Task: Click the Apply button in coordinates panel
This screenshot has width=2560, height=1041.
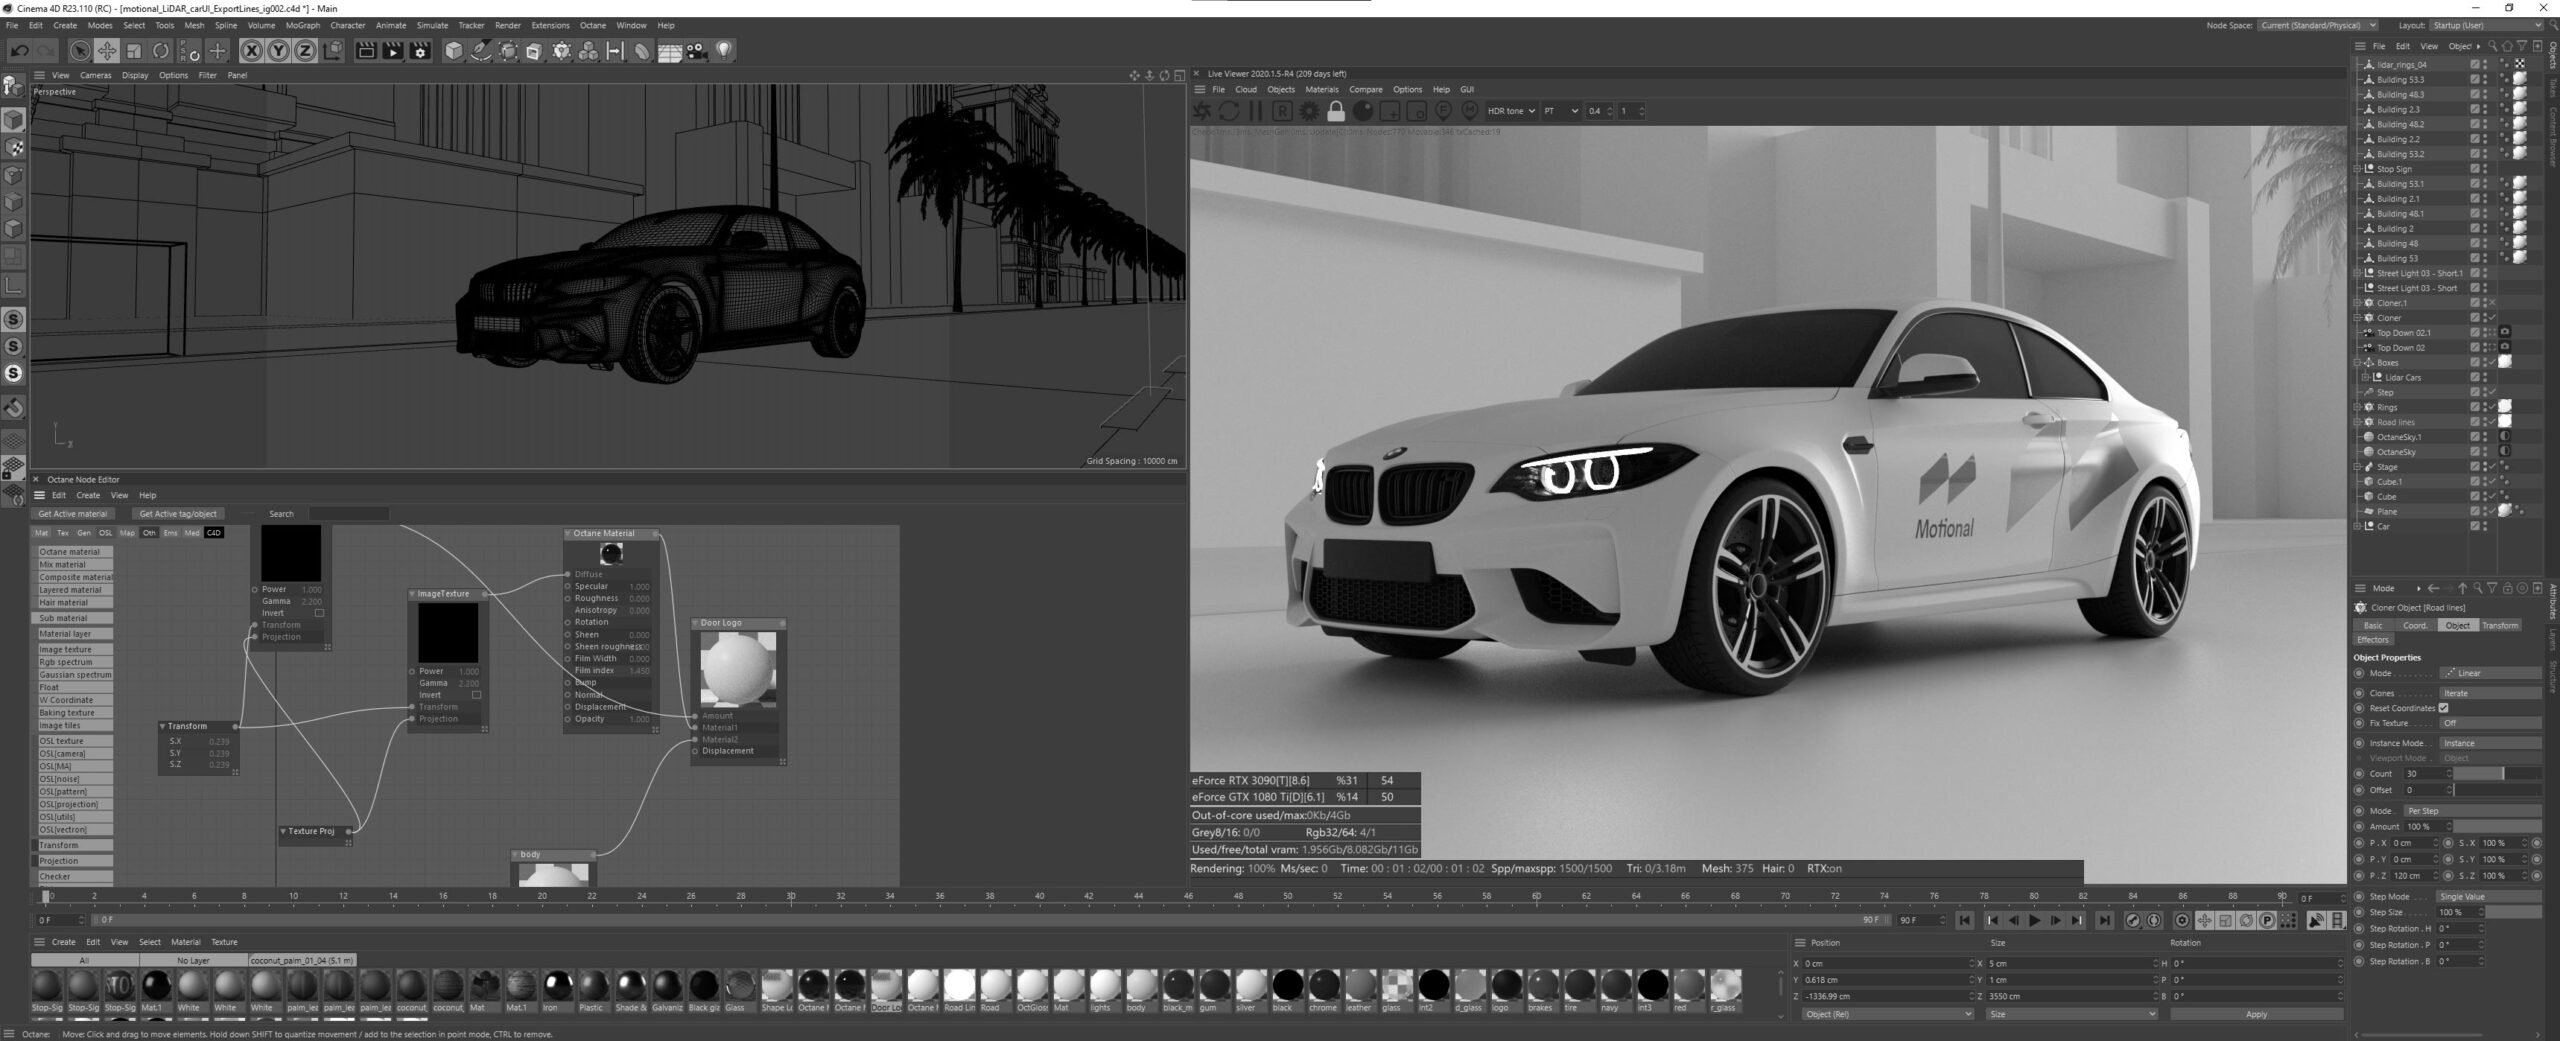Action: [x=2257, y=1014]
